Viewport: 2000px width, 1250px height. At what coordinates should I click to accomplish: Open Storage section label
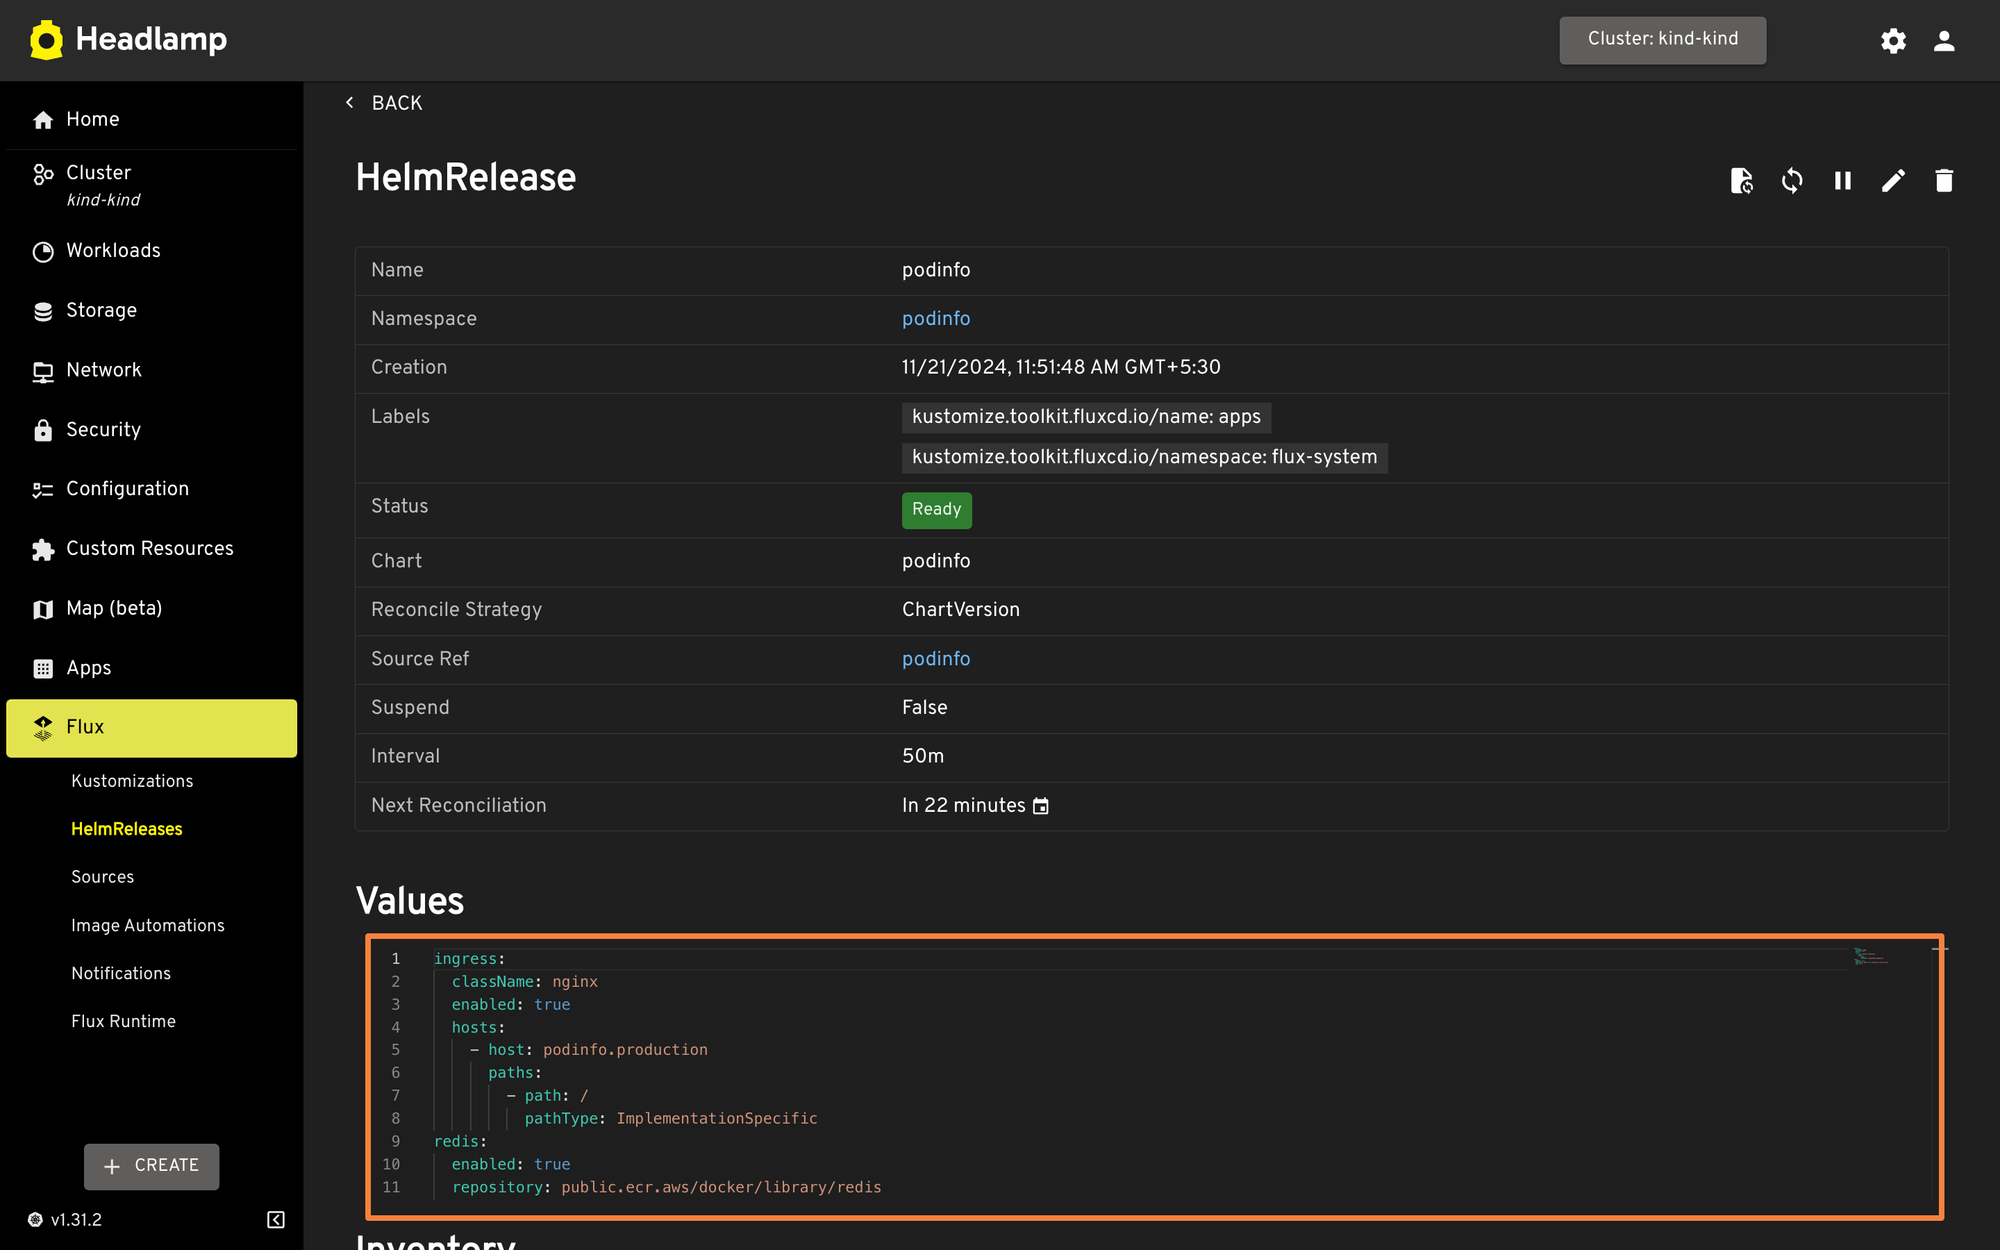(x=101, y=310)
